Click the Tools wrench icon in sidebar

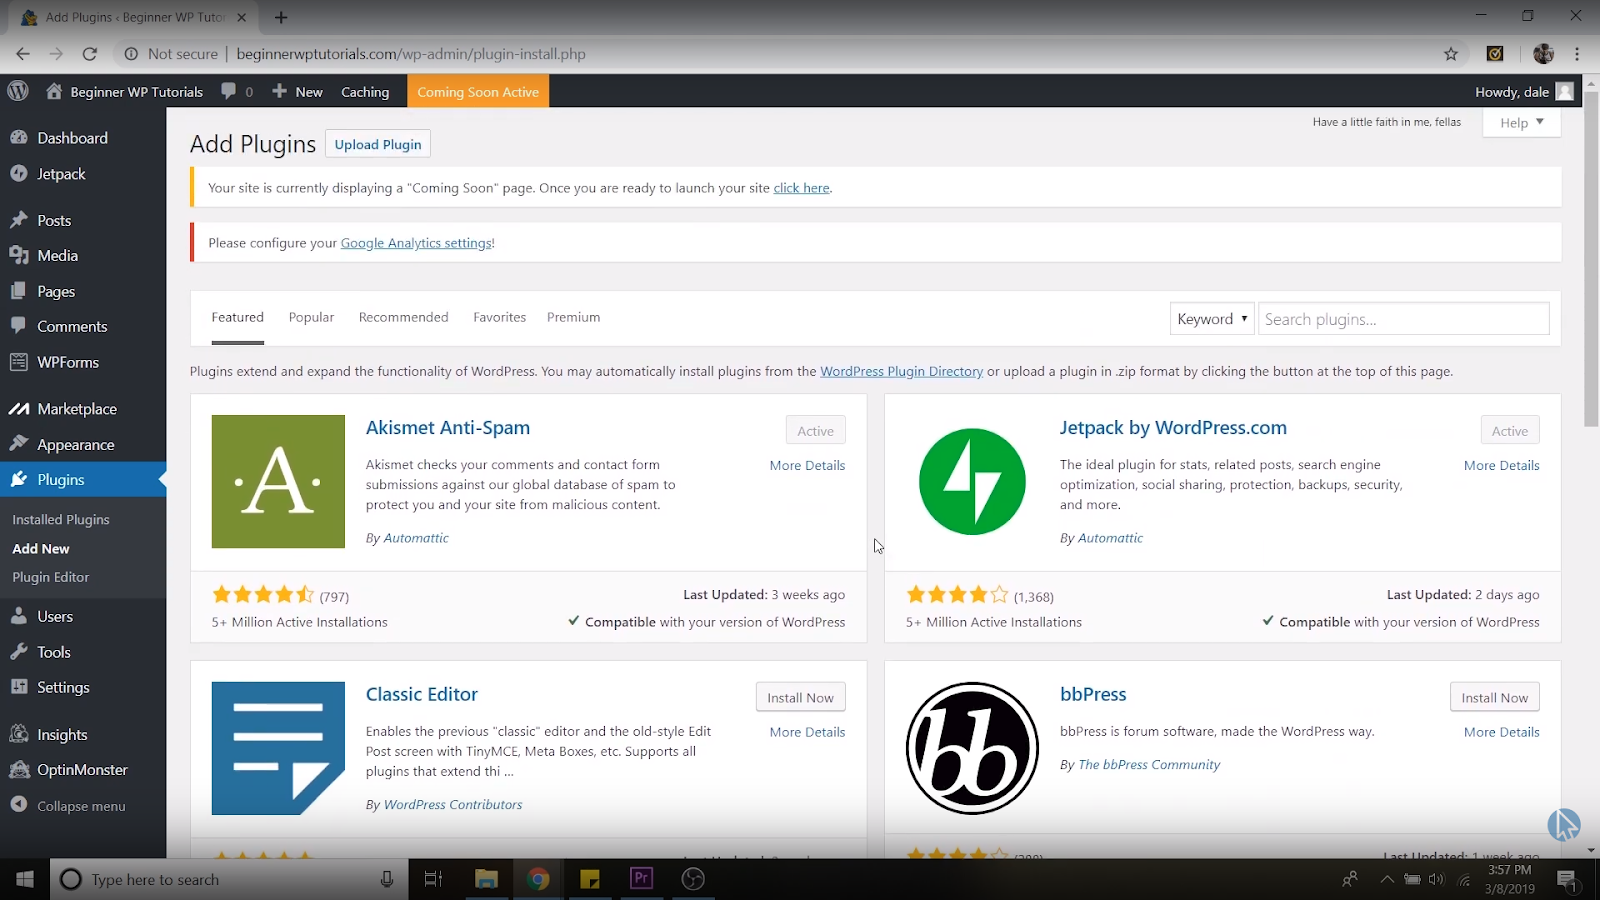[19, 652]
